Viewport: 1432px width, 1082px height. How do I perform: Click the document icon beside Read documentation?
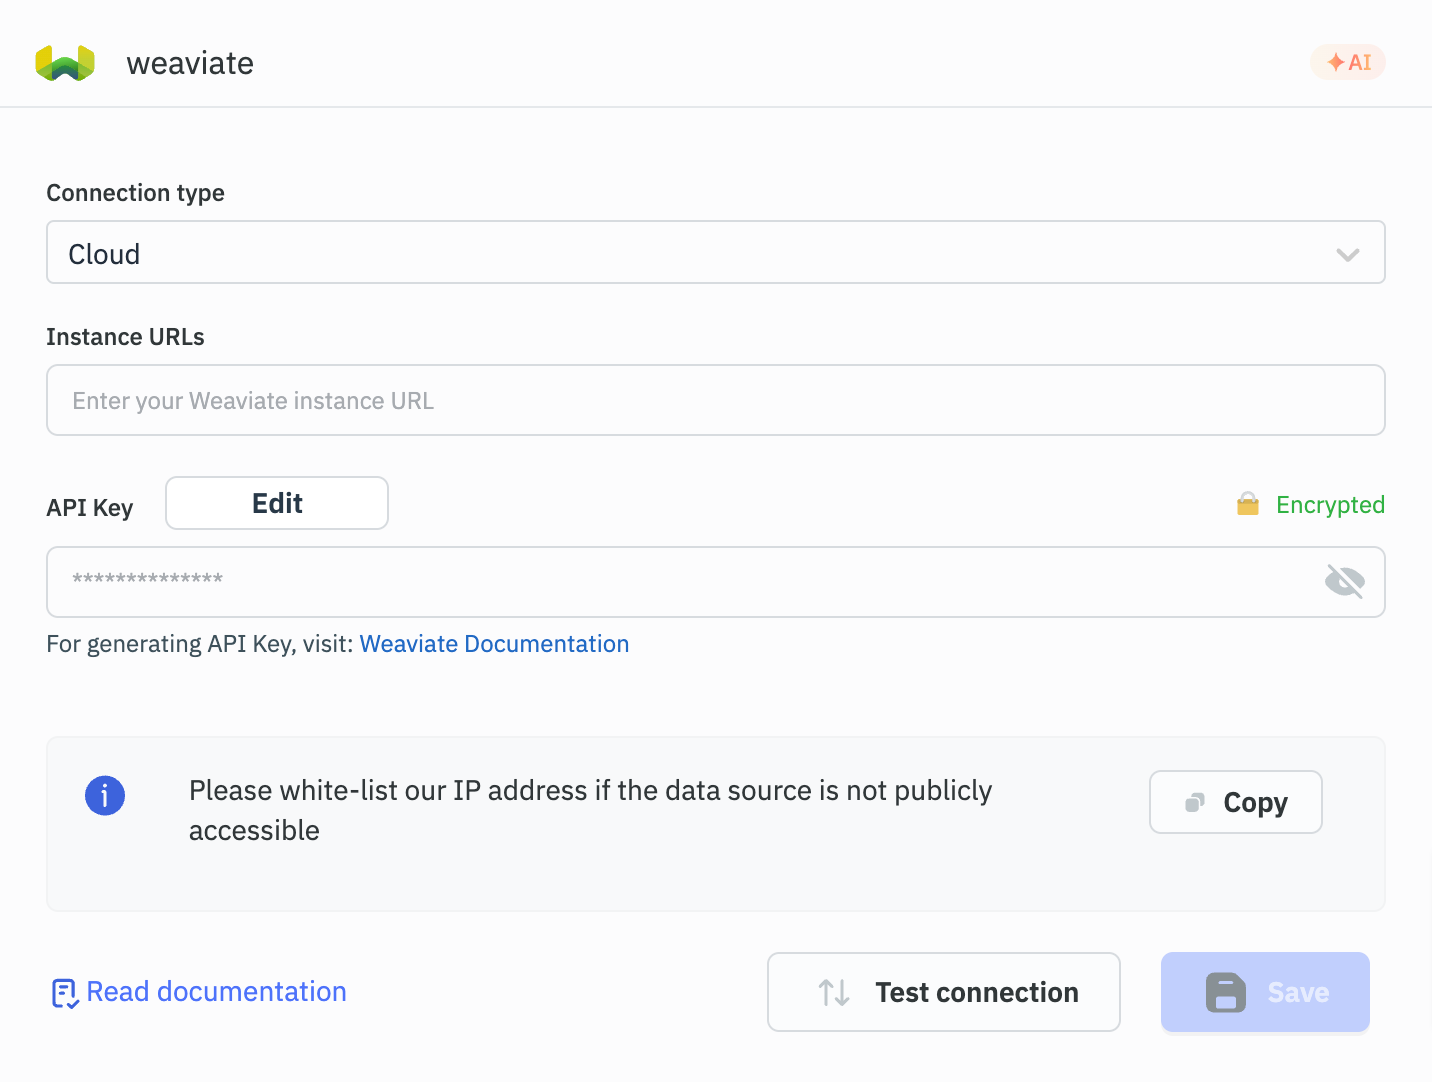pos(64,992)
